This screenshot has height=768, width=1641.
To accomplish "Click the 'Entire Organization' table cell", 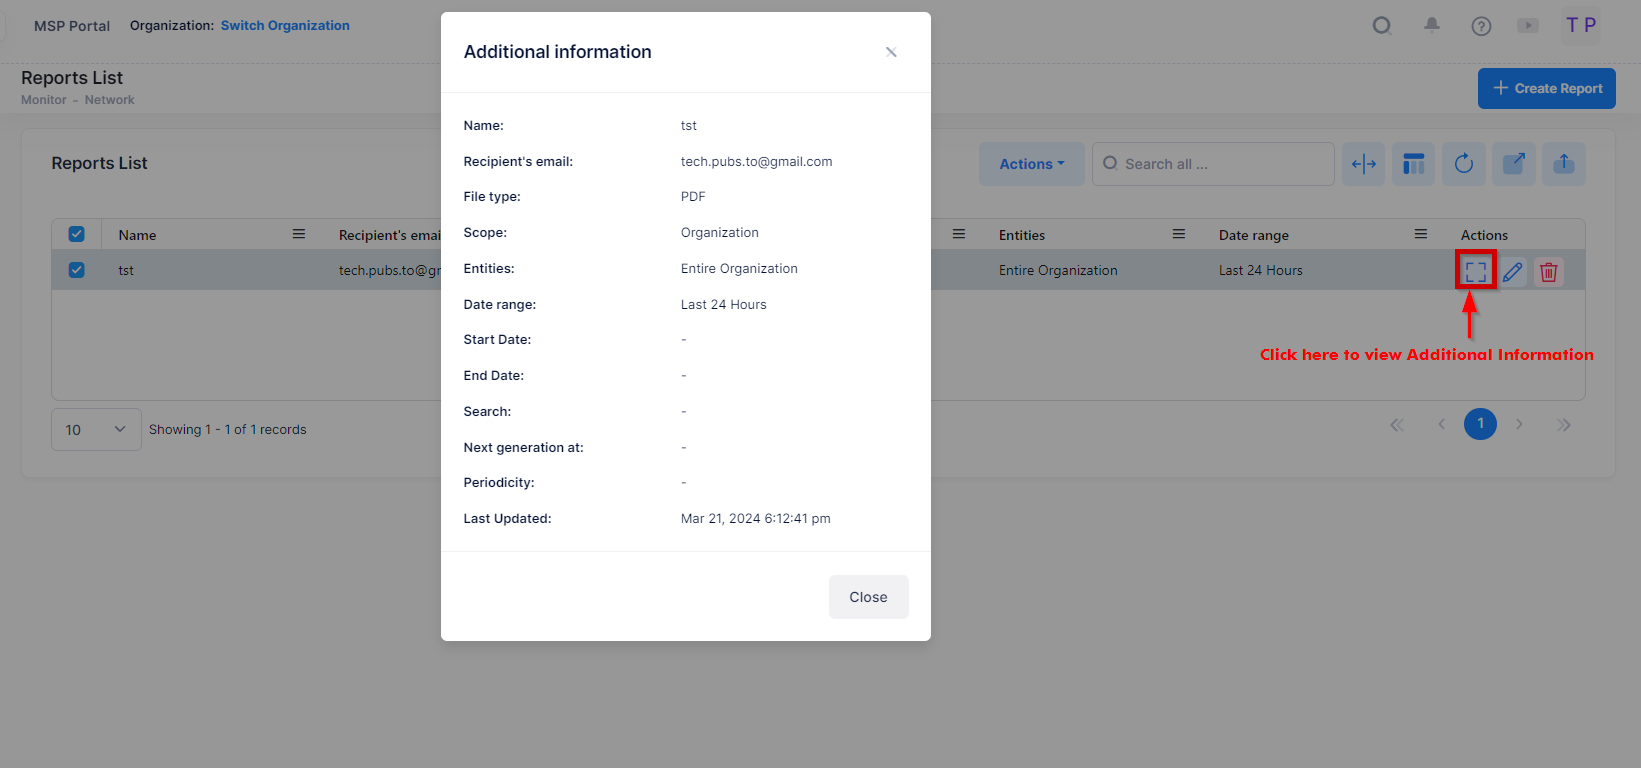I will click(x=1058, y=270).
